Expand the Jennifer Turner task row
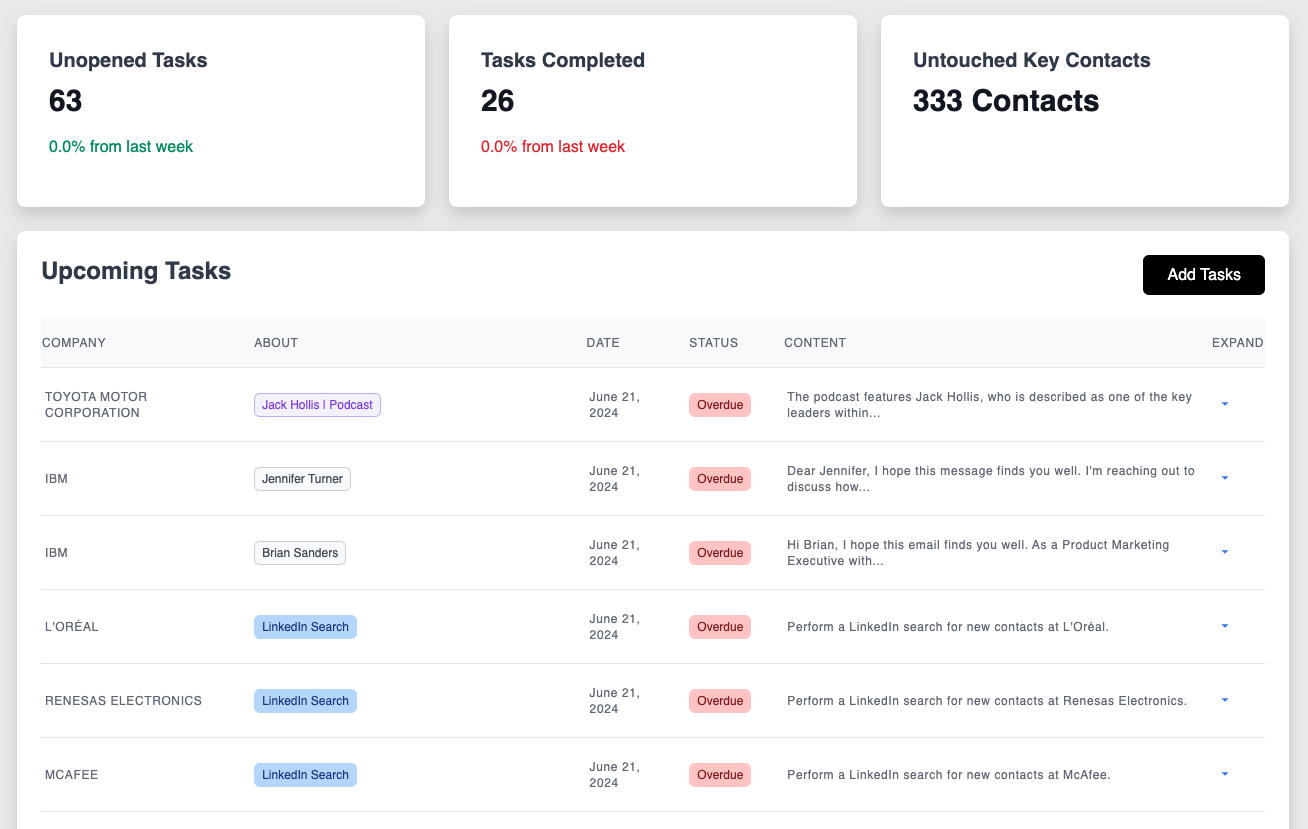Image resolution: width=1308 pixels, height=829 pixels. [1225, 478]
